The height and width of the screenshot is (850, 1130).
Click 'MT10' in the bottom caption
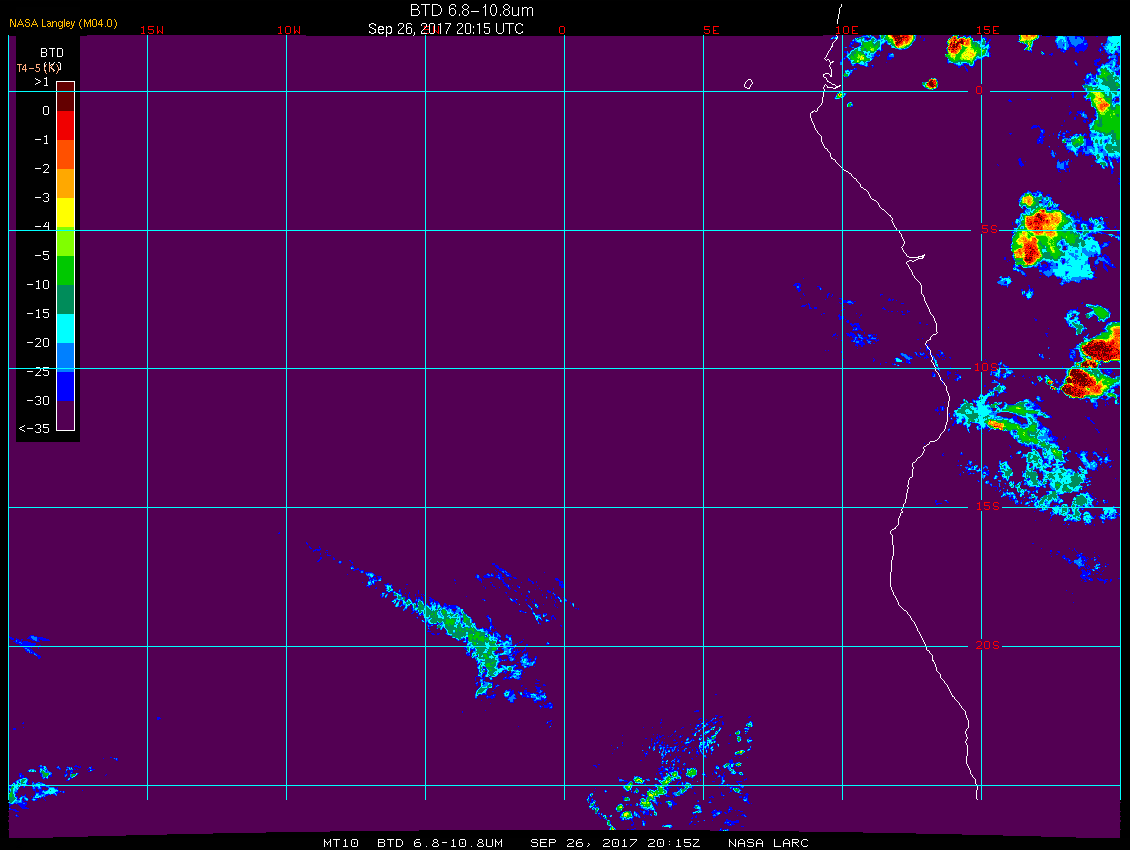340,843
